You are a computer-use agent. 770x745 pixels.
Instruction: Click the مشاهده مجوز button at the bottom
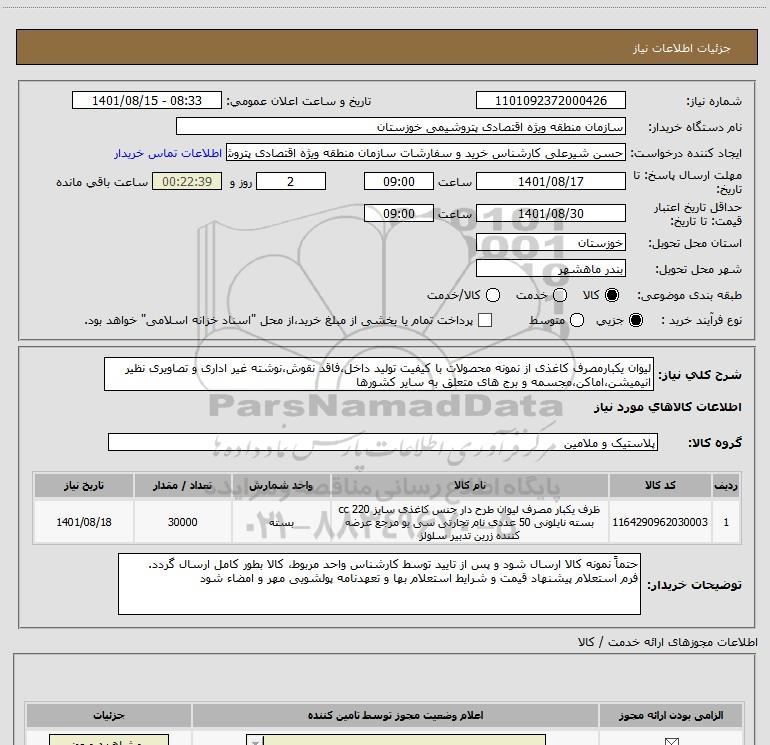pos(109,740)
